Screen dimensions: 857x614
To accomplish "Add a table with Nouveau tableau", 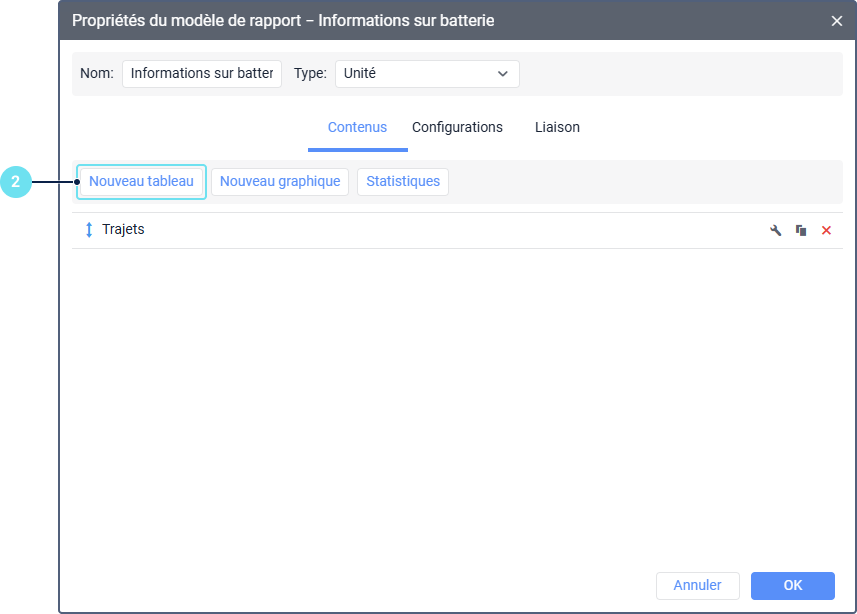I will point(141,182).
